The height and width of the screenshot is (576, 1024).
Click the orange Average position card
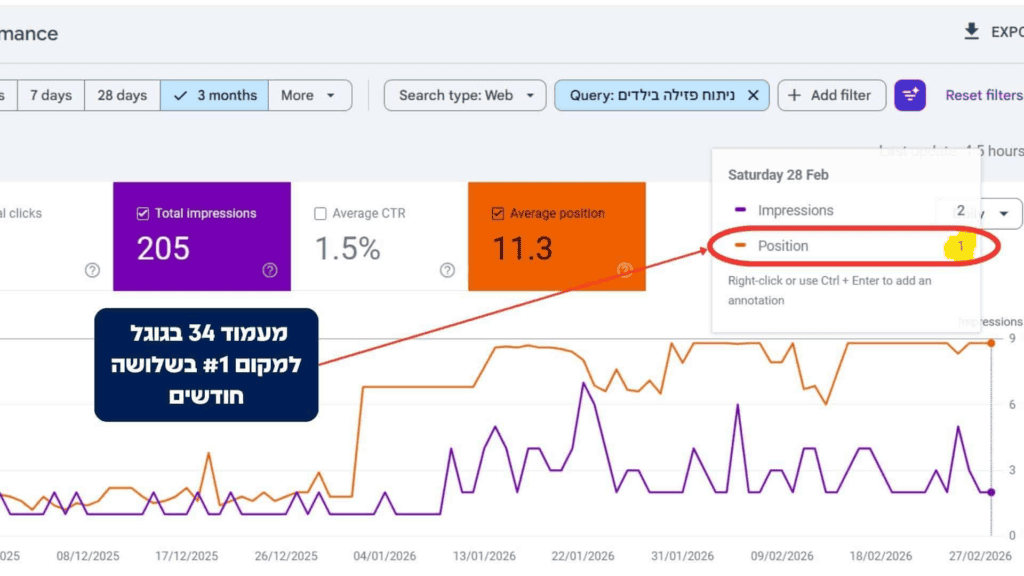pos(557,236)
